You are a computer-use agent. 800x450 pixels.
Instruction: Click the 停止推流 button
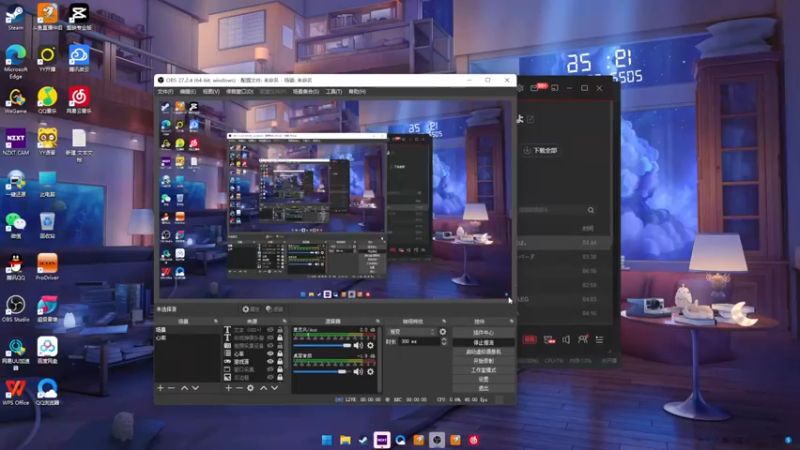click(484, 342)
